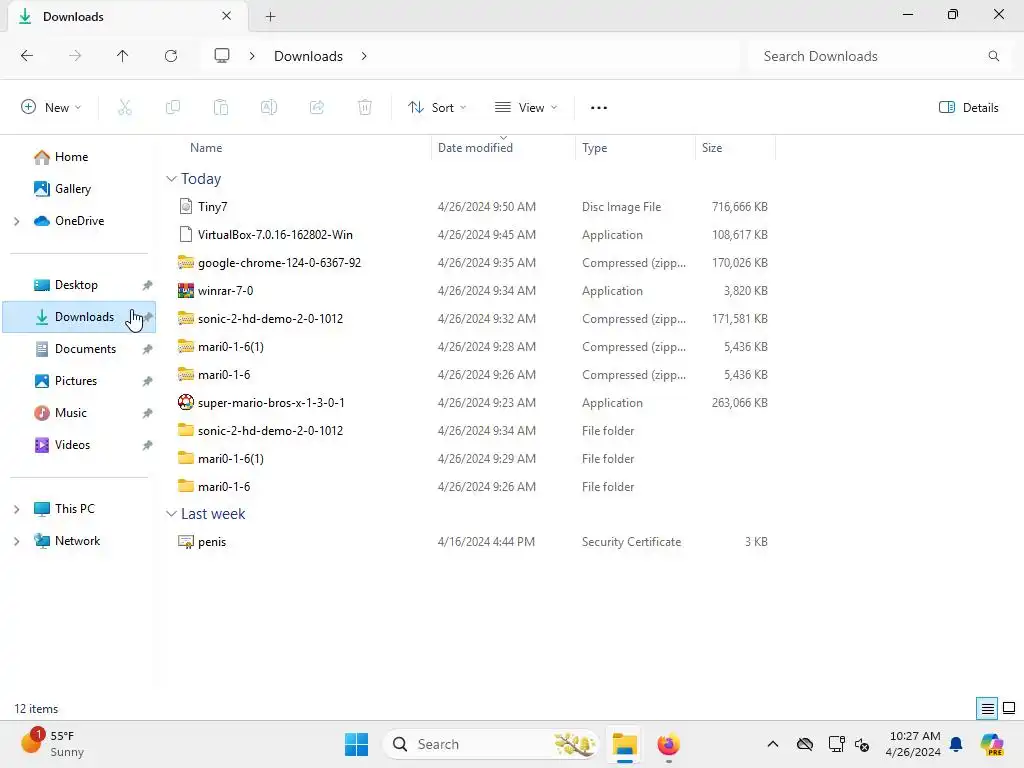This screenshot has height=768, width=1024.
Task: Add a new tab with plus
Action: [270, 16]
